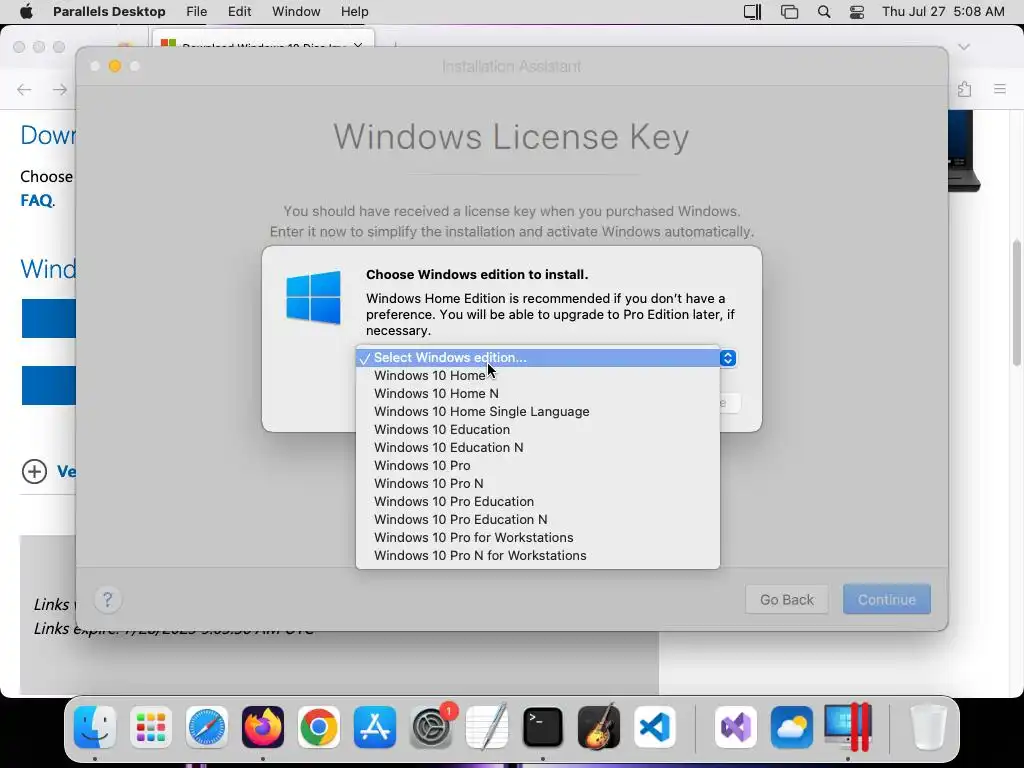
Task: Click the Parallels menu bar status icon
Action: pyautogui.click(x=752, y=12)
